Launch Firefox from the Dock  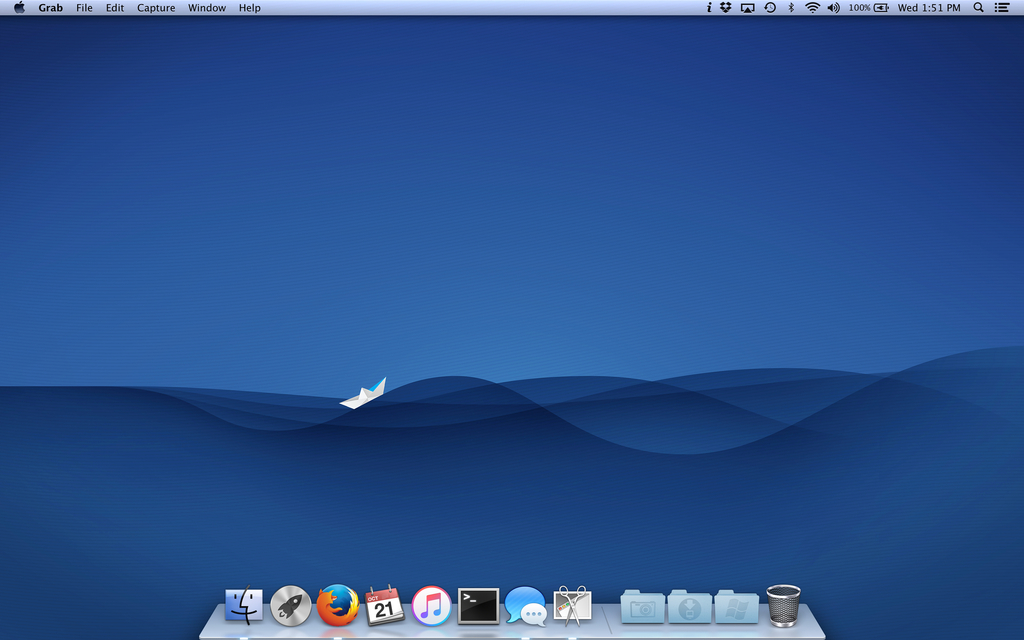tap(338, 605)
